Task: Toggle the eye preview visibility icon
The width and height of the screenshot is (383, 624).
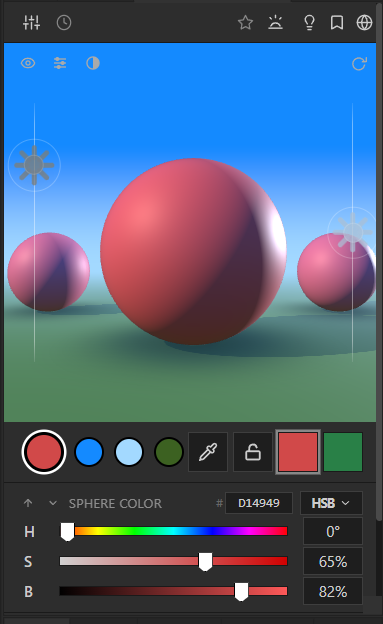Action: (28, 63)
